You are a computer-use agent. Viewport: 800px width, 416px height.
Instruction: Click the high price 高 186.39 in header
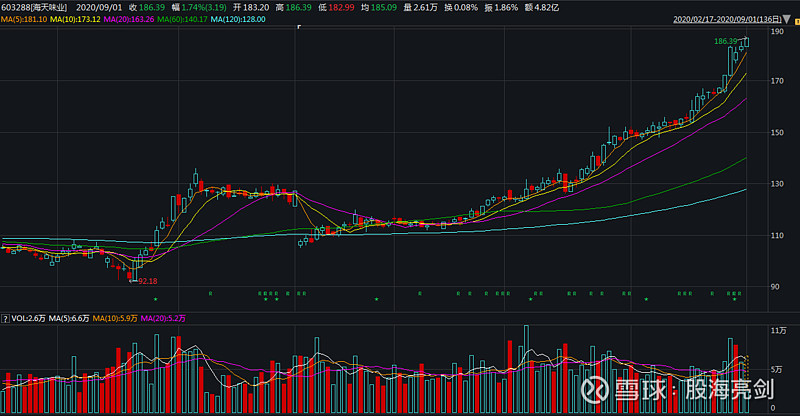click(x=293, y=8)
